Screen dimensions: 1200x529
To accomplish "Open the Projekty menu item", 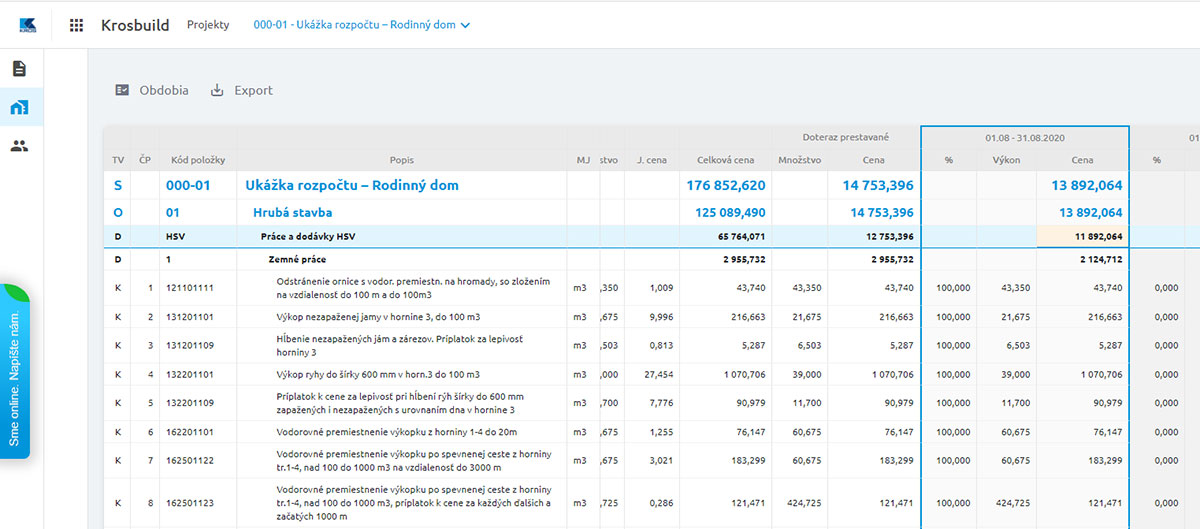I will pos(208,25).
